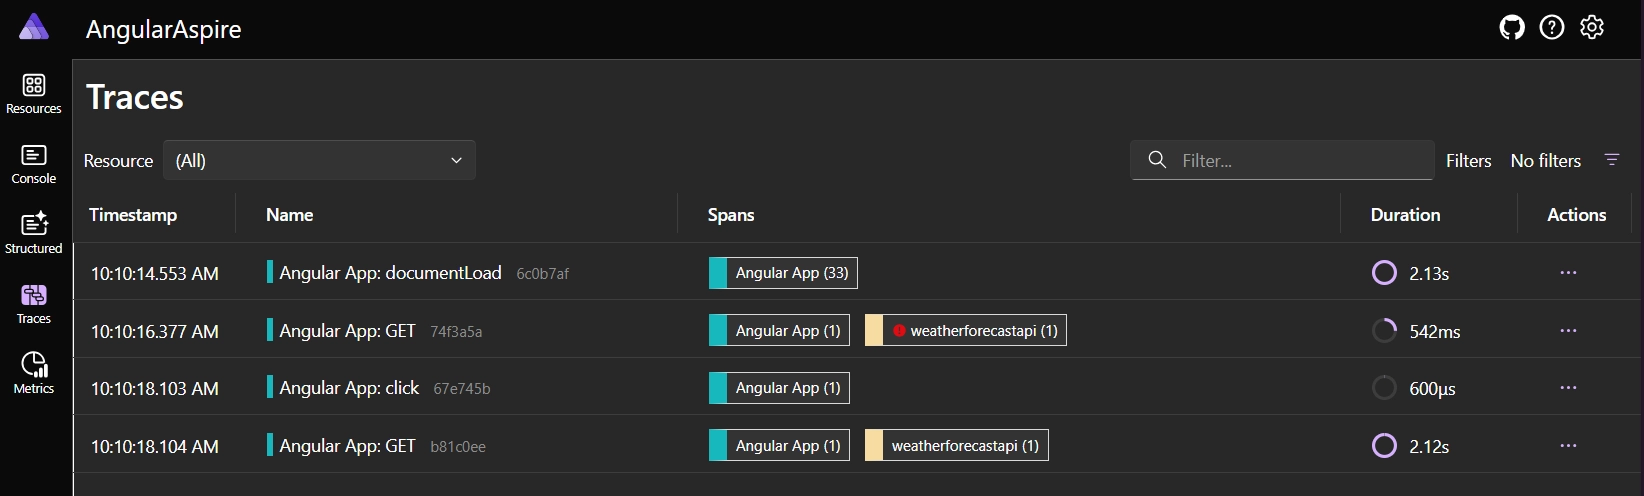Open the Metrics page in sidebar

click(x=34, y=374)
